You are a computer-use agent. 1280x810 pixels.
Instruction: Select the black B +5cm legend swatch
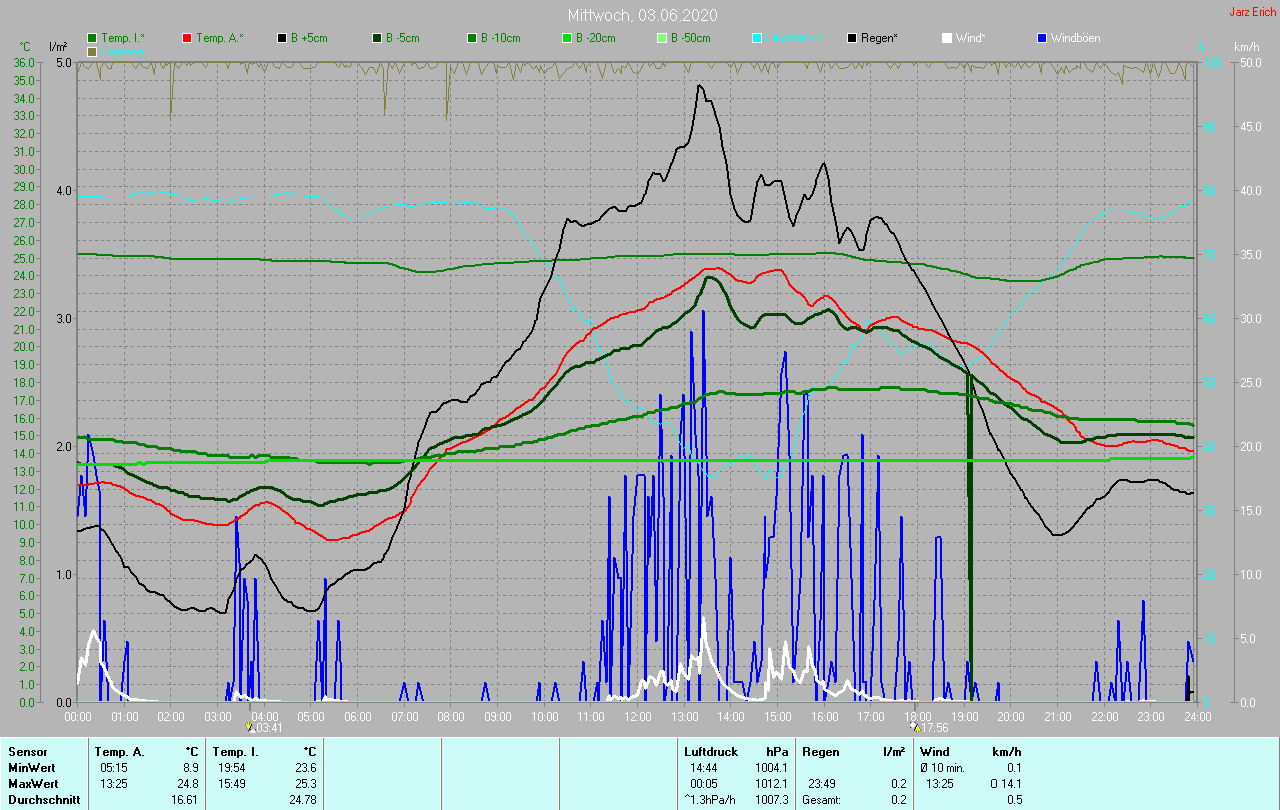(x=283, y=38)
